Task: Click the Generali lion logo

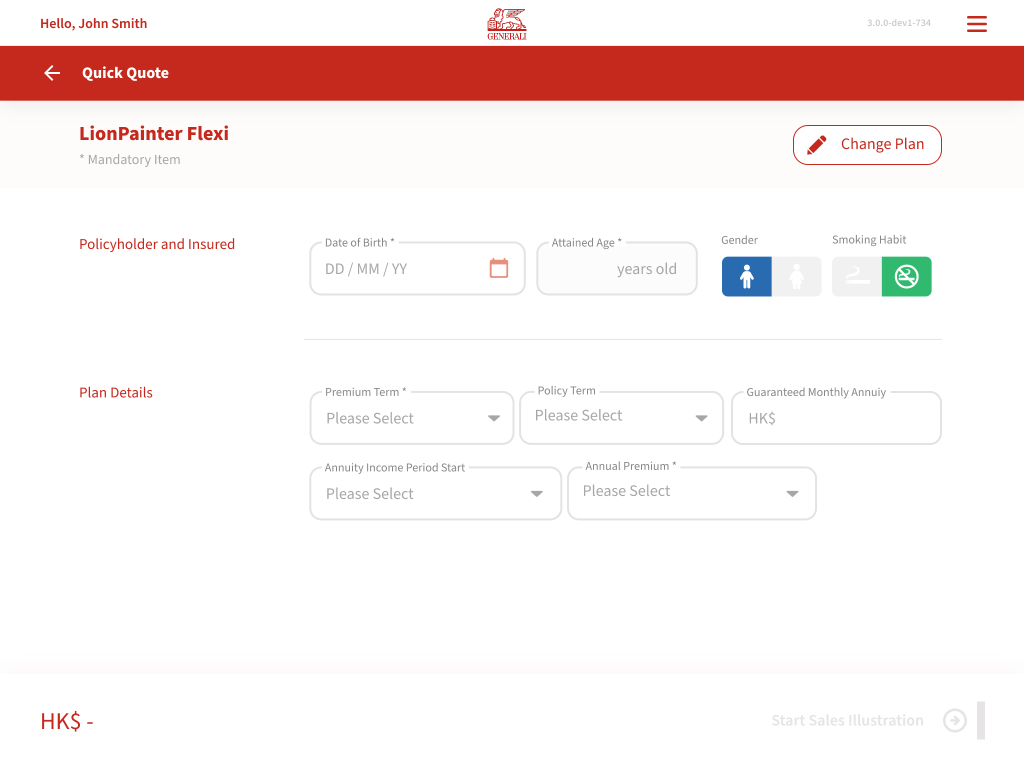Action: 507,24
